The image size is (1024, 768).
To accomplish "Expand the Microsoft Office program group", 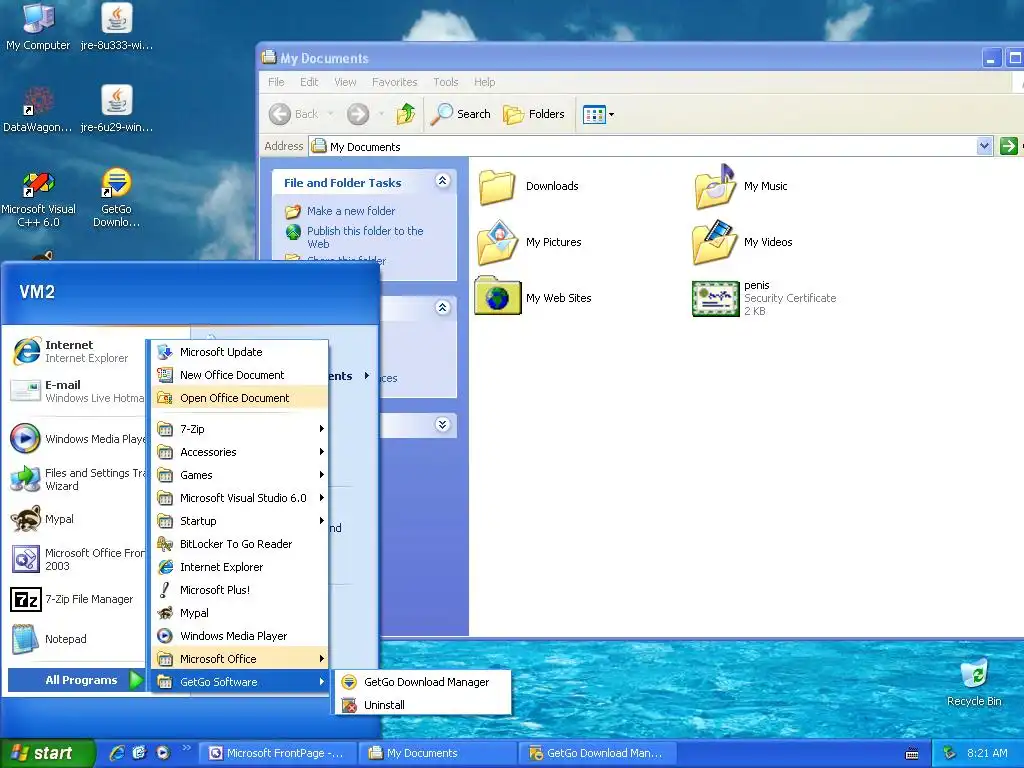I will 240,659.
